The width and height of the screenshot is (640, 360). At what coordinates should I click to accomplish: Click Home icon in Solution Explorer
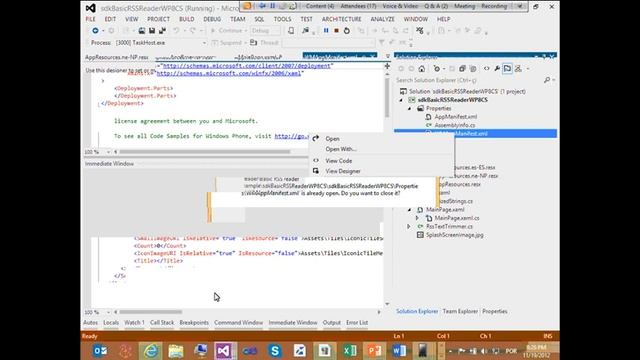(x=422, y=69)
